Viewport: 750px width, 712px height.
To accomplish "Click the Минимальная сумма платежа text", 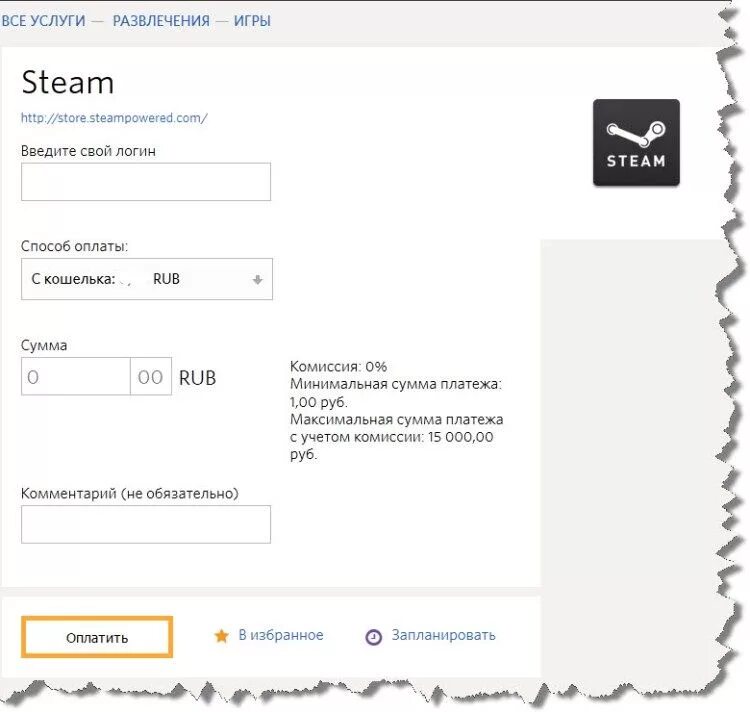I will coord(396,393).
